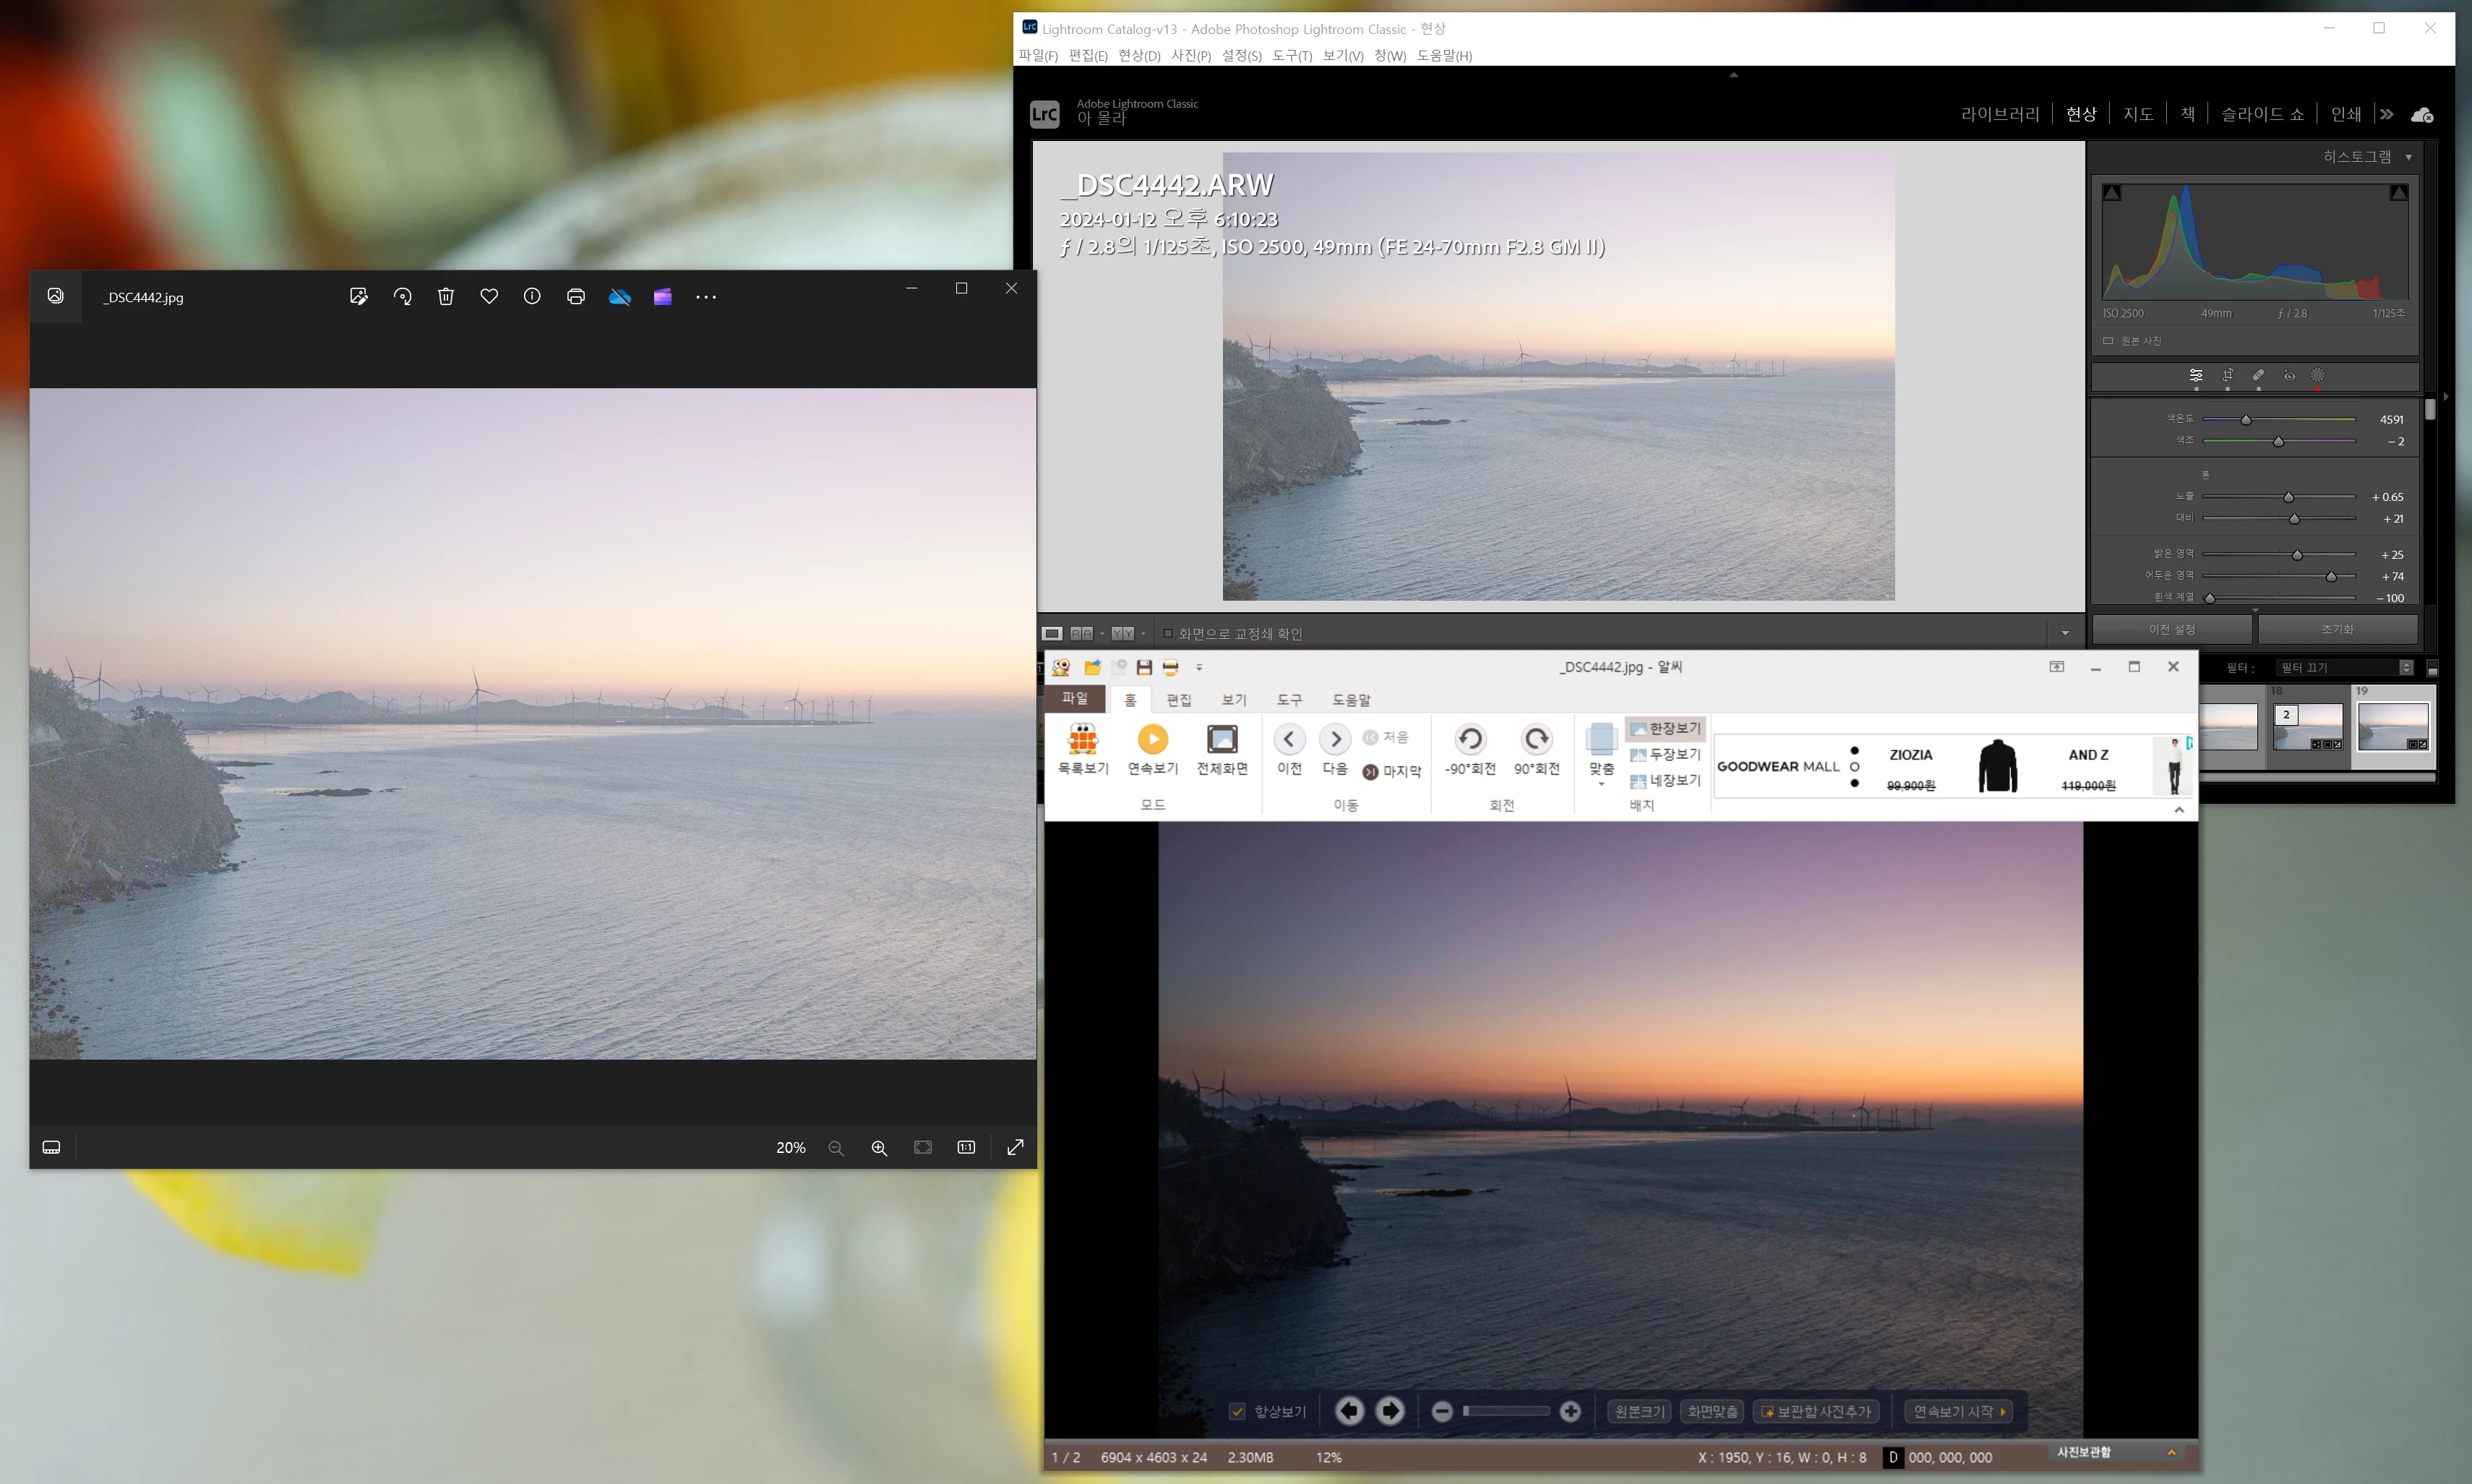Collapse the 히스토그램 panel triangle
The height and width of the screenshot is (1484, 2472).
click(2408, 157)
